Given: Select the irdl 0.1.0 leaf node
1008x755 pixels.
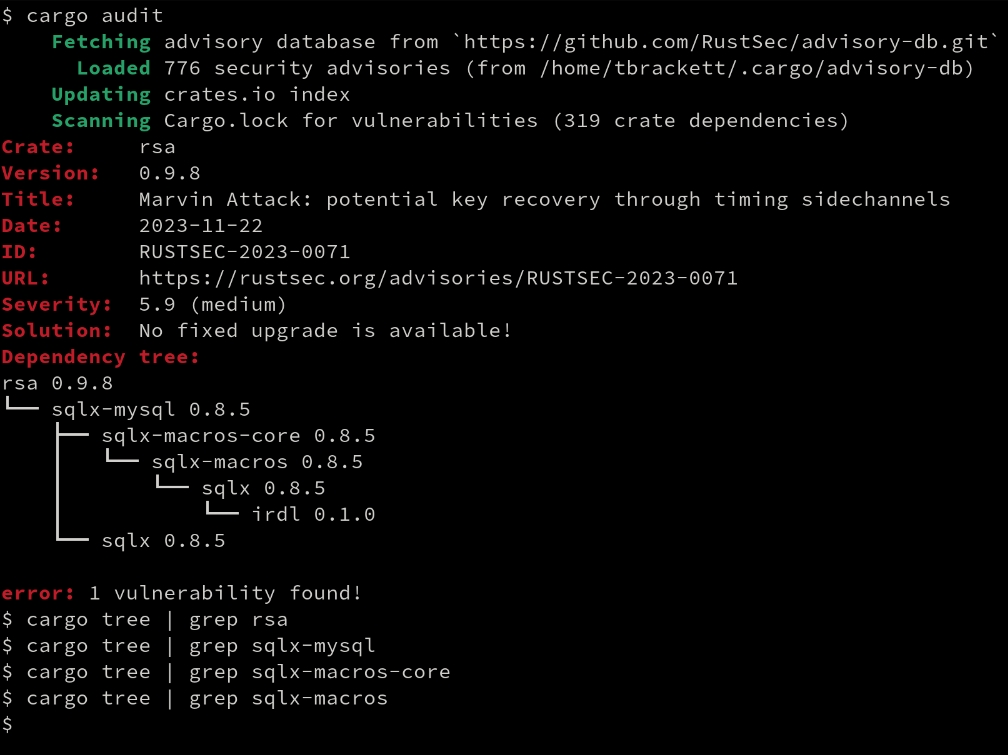Looking at the screenshot, I should pyautogui.click(x=314, y=514).
